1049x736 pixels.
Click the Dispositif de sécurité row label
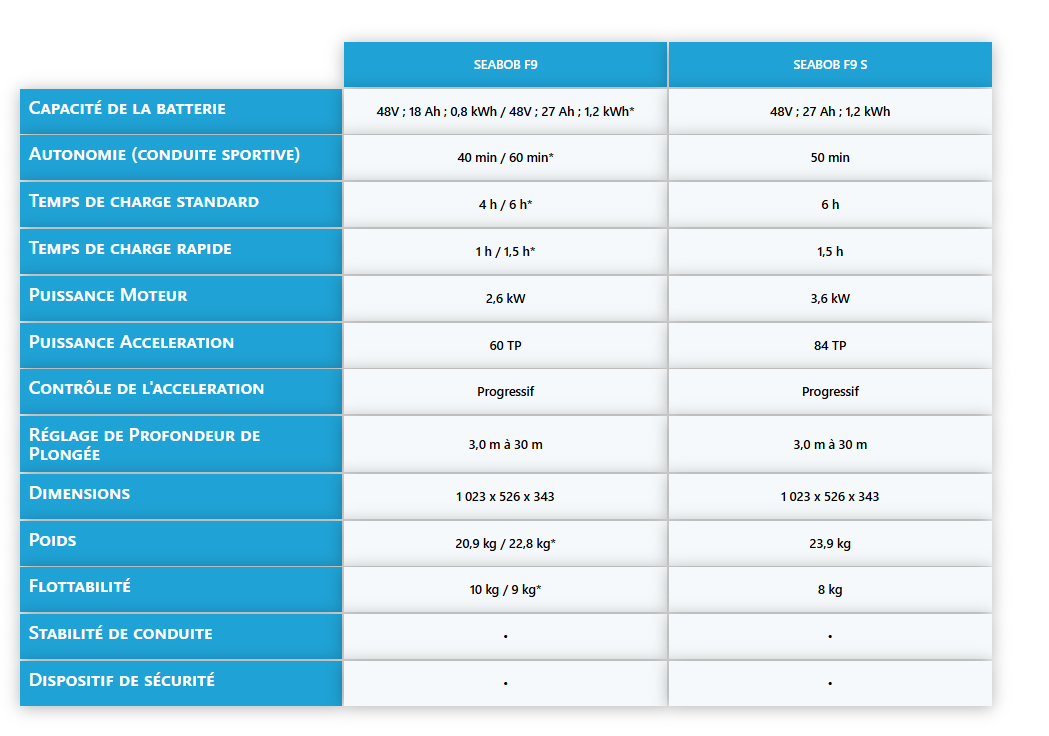[121, 681]
